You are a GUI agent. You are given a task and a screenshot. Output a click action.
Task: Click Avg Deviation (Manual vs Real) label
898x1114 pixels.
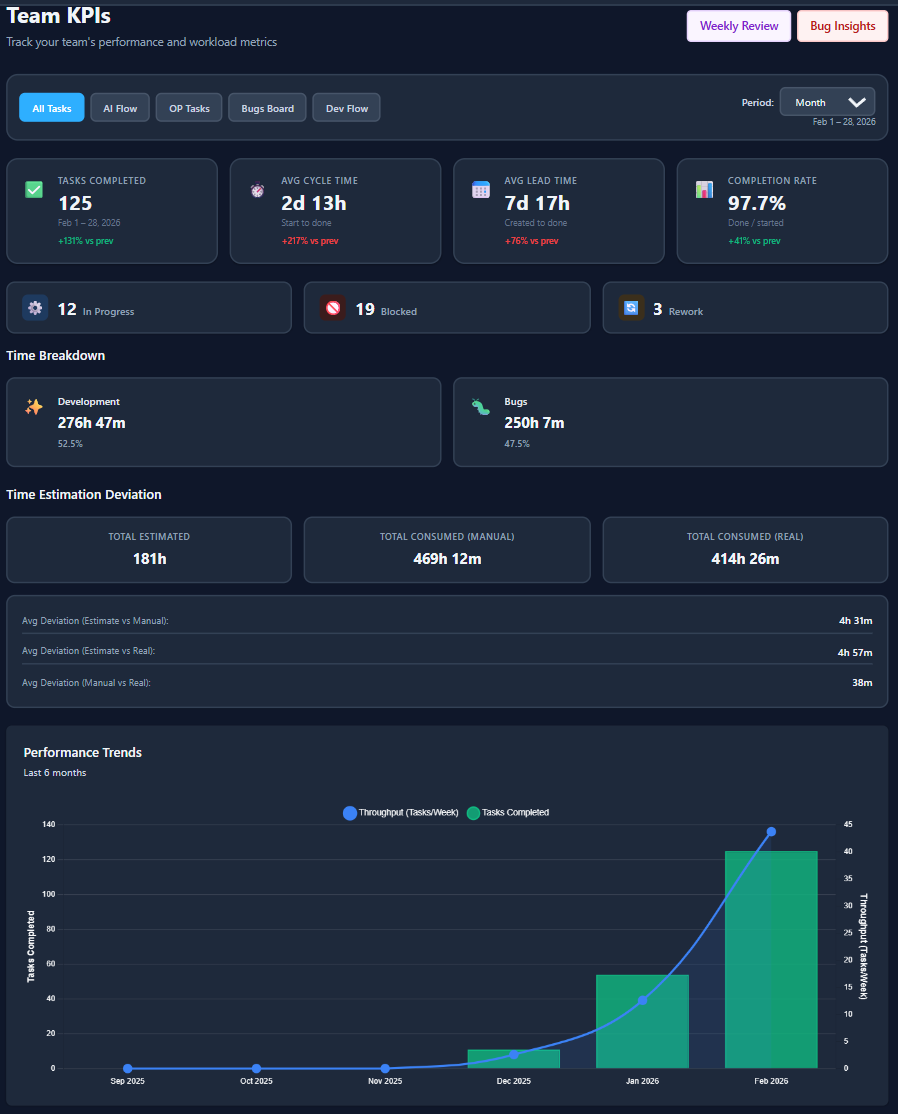[x=86, y=683]
